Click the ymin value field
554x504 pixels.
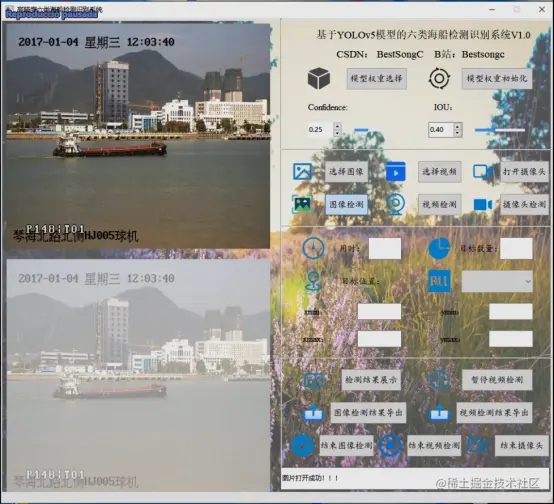coord(511,312)
